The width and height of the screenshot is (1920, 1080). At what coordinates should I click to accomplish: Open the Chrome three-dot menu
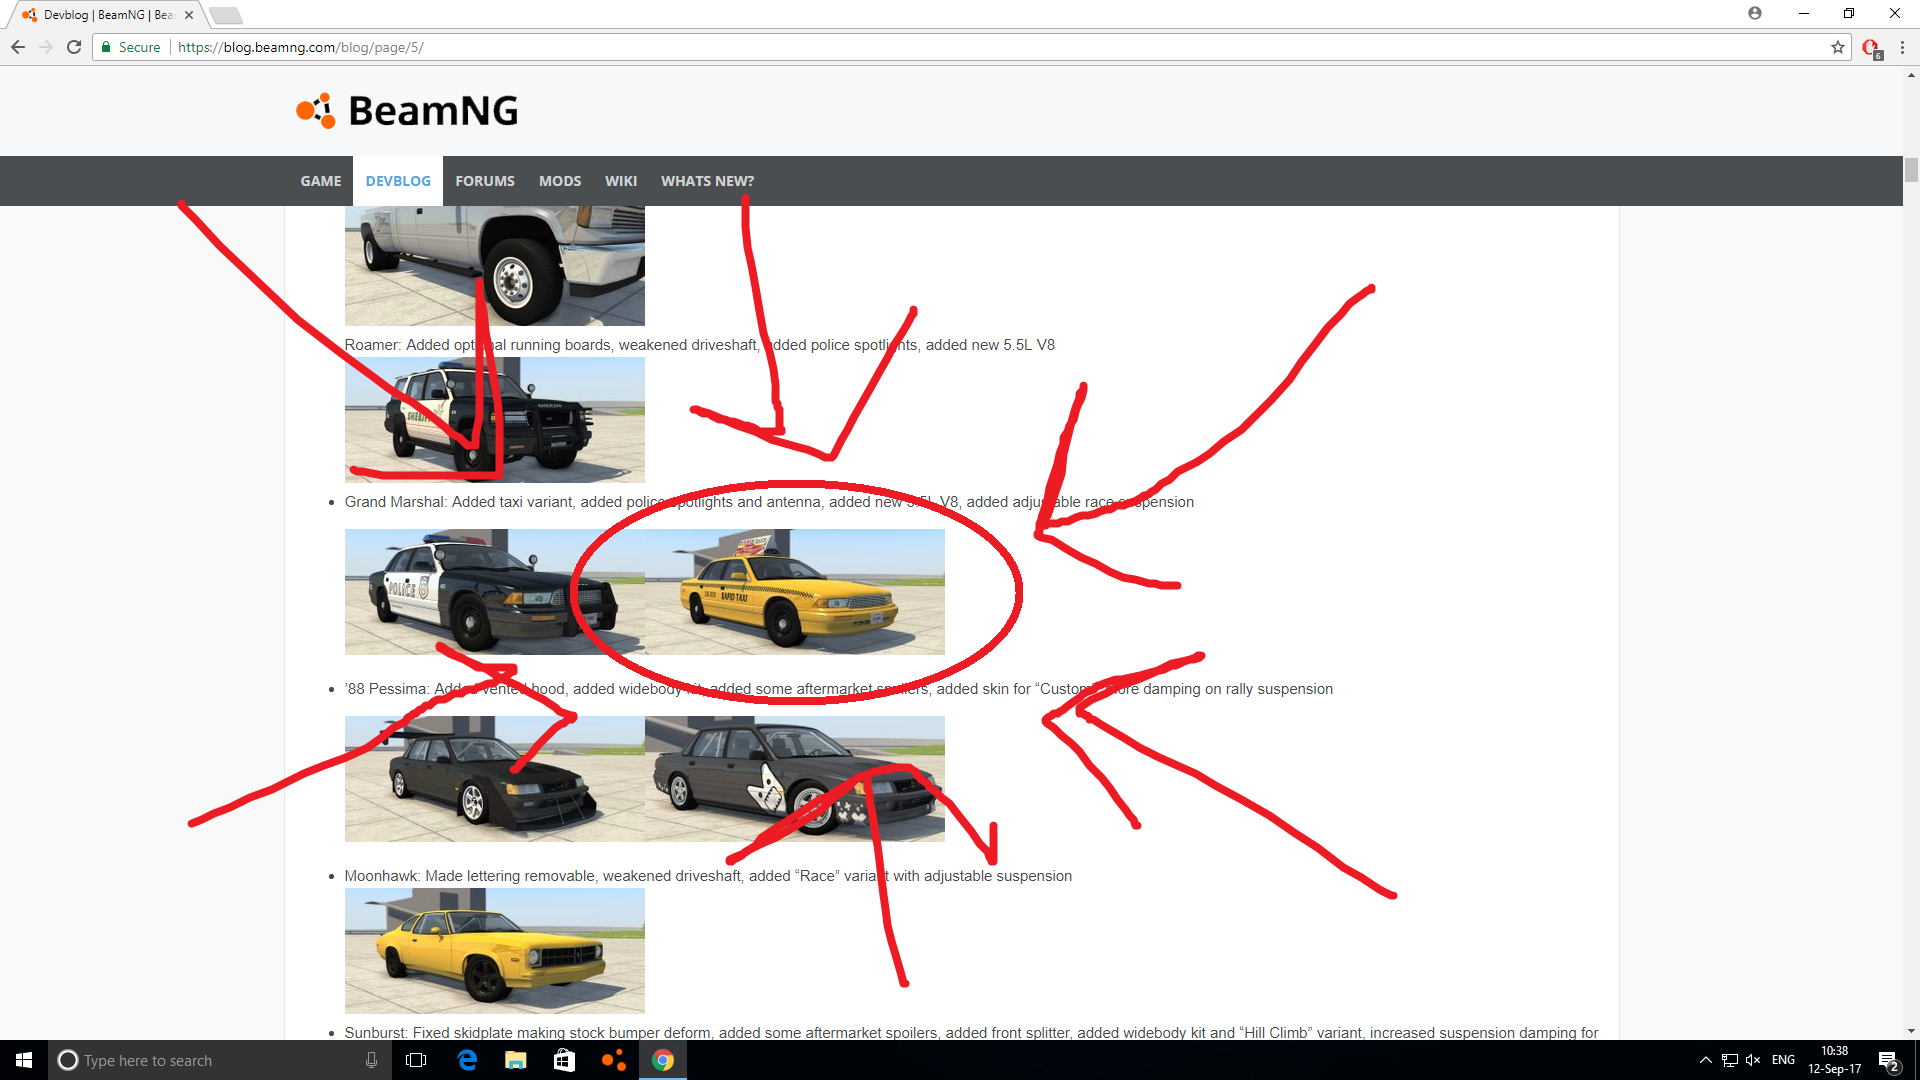coord(1902,47)
